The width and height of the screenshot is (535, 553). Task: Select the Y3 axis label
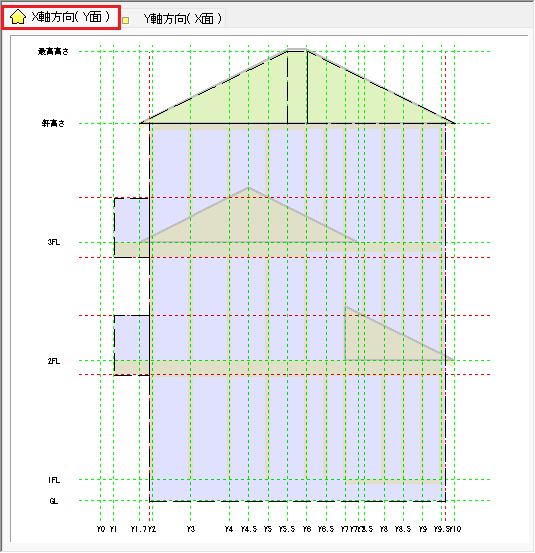pyautogui.click(x=191, y=529)
